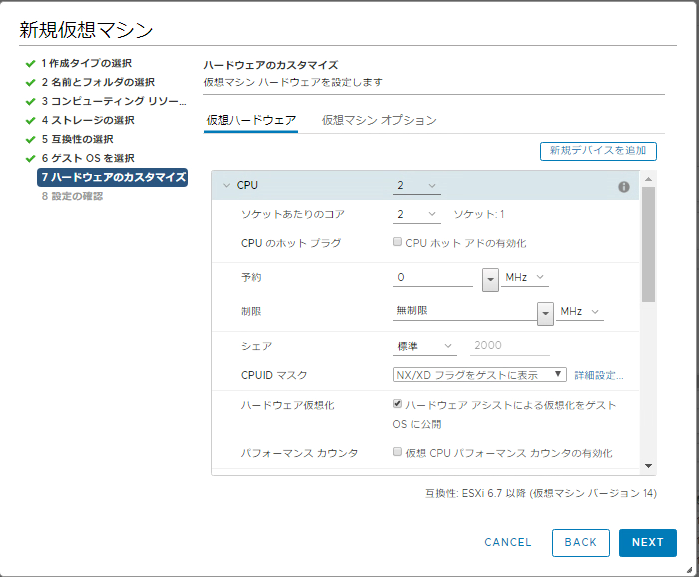This screenshot has height=577, width=699.
Task: Click the scrollbar up arrow
Action: 649,179
